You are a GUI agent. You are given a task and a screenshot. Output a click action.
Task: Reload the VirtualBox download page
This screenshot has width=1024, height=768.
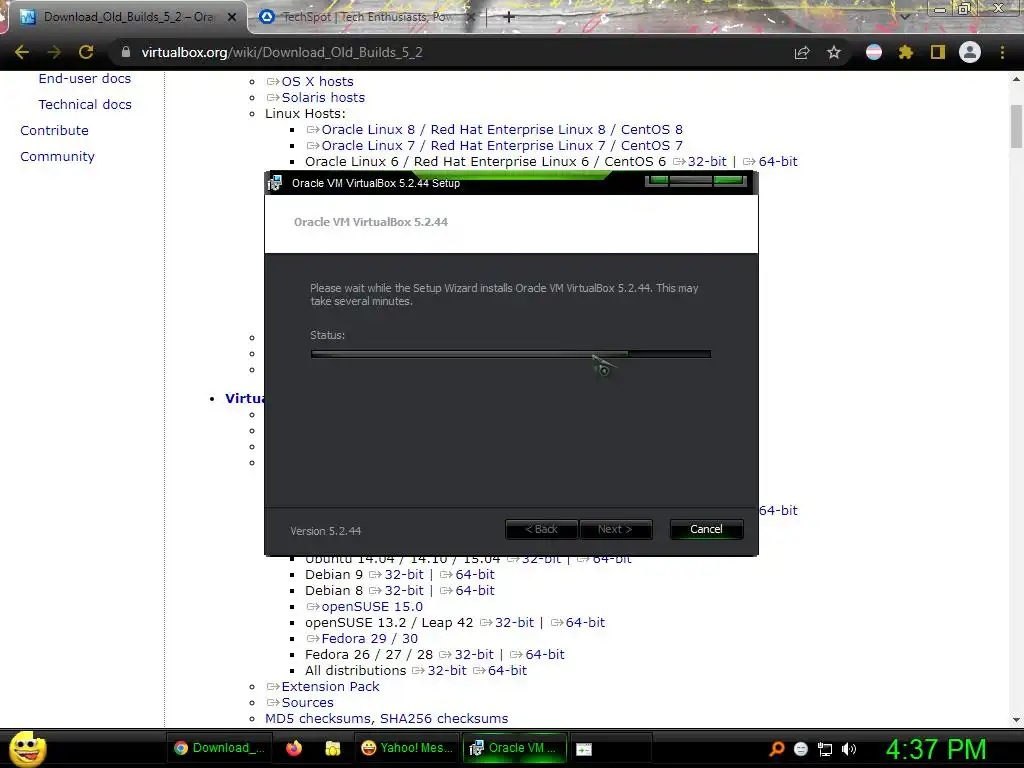click(86, 52)
